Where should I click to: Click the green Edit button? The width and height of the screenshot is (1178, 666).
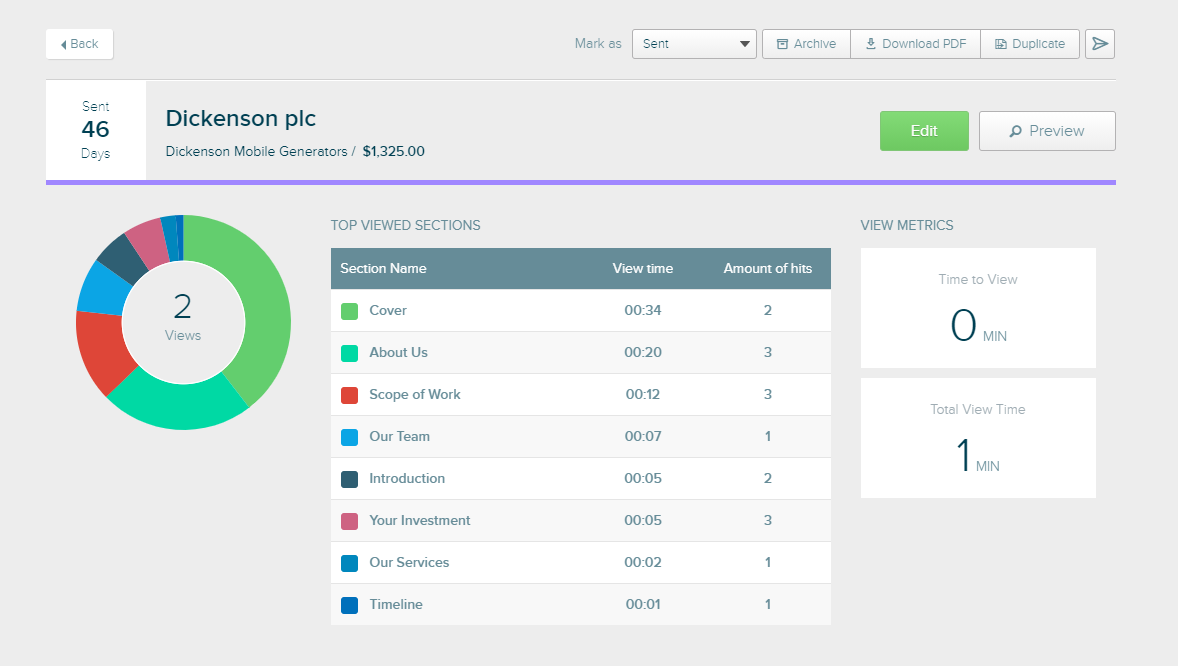pyautogui.click(x=924, y=131)
